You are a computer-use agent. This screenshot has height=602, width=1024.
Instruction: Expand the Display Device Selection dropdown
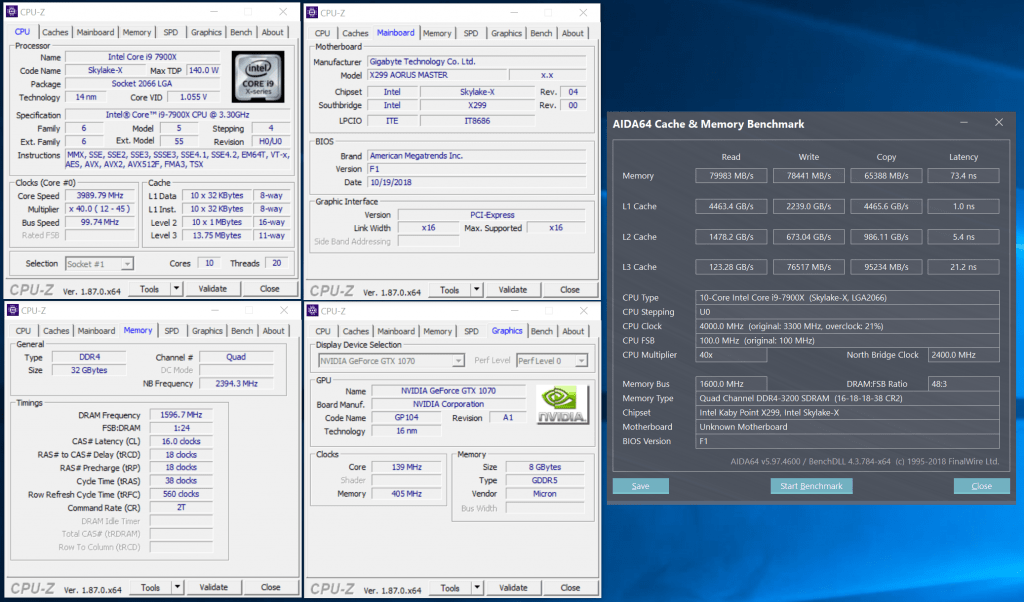[391, 360]
